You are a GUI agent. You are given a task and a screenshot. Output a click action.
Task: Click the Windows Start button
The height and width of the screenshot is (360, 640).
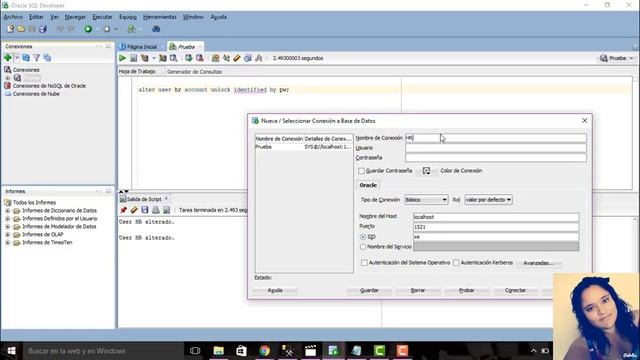coord(11,351)
